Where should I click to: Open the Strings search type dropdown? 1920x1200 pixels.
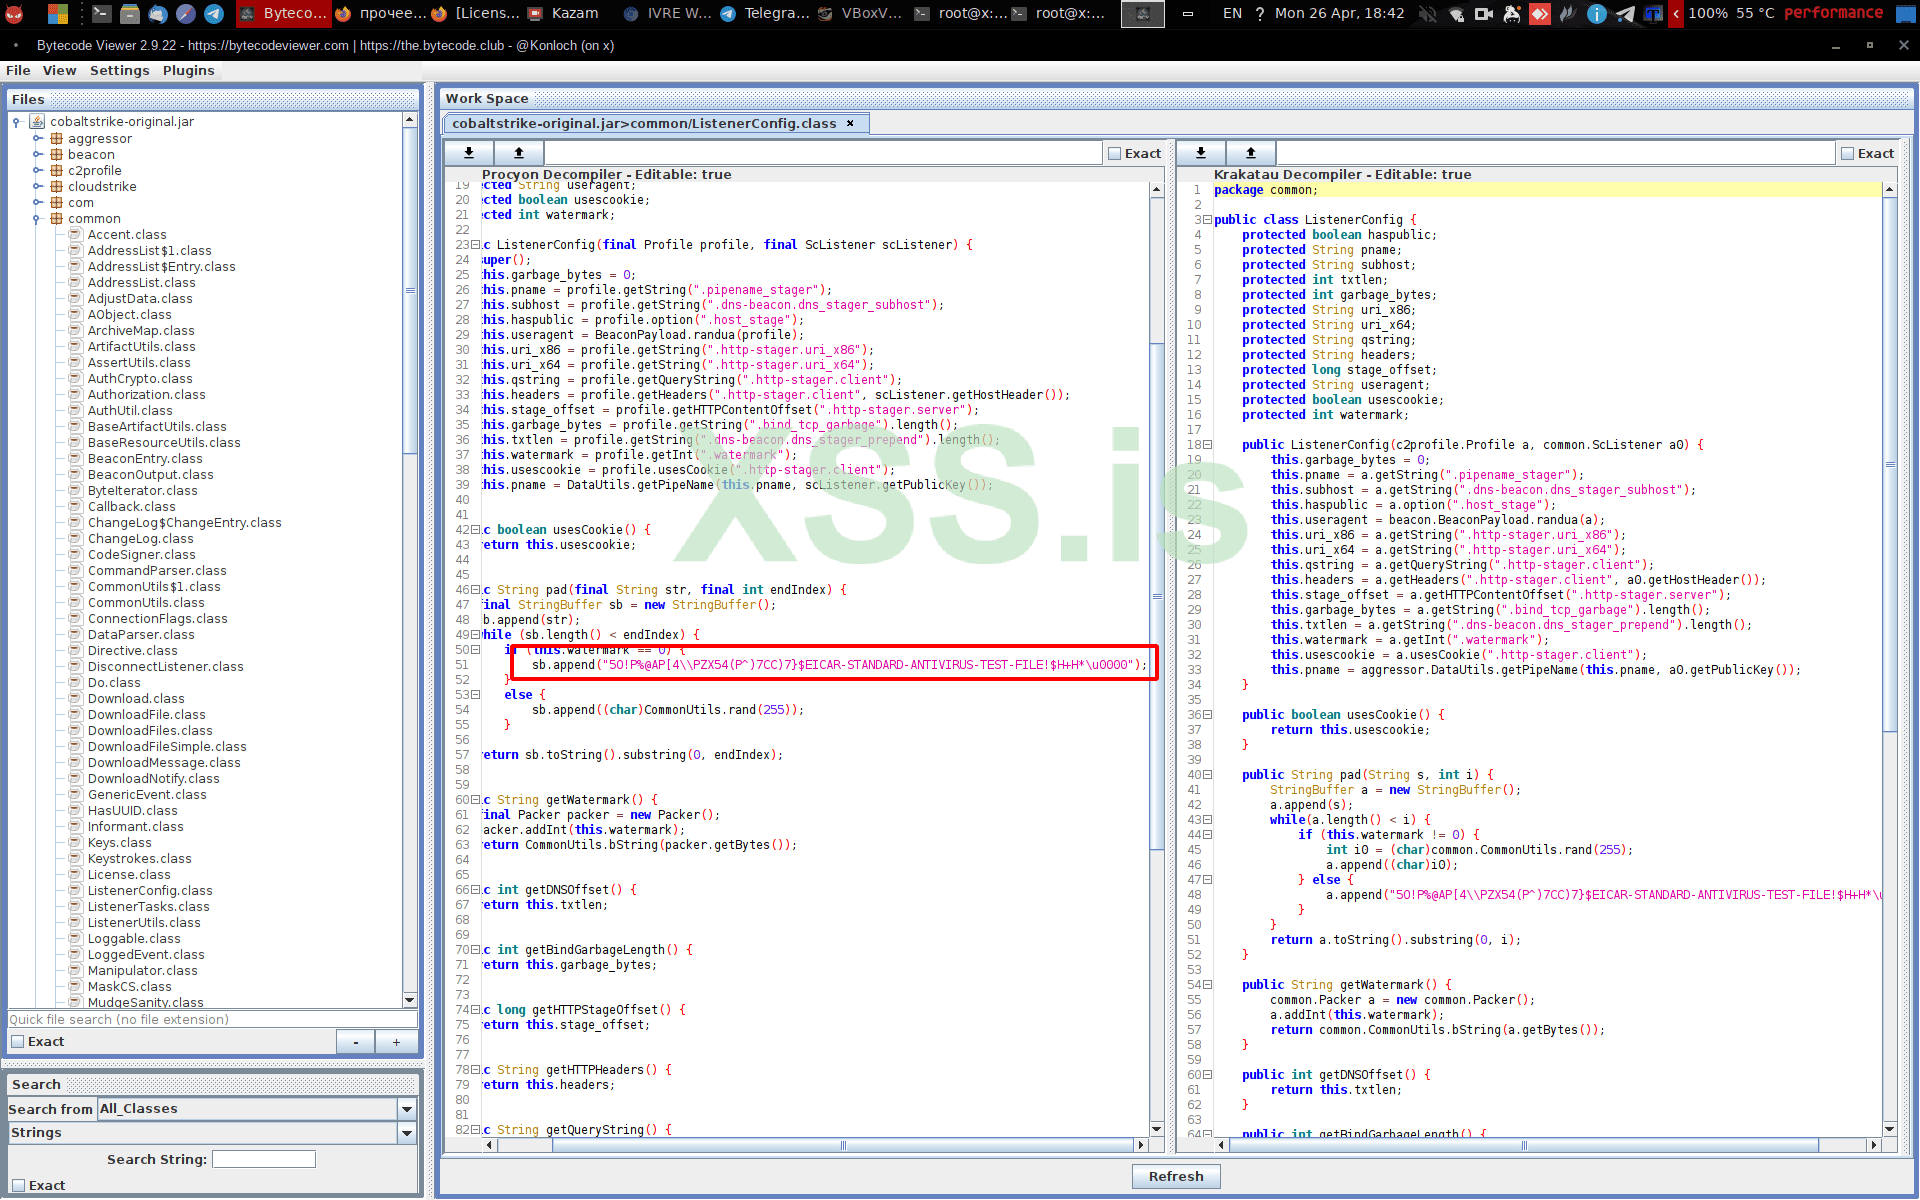coord(406,1133)
